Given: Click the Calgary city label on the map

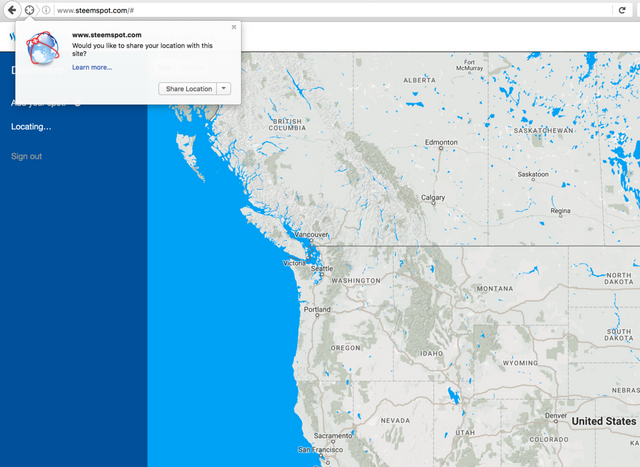Looking at the screenshot, I should coord(433,198).
